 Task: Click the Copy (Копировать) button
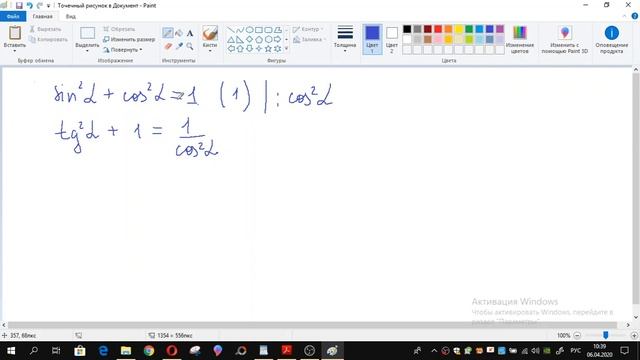(x=48, y=40)
